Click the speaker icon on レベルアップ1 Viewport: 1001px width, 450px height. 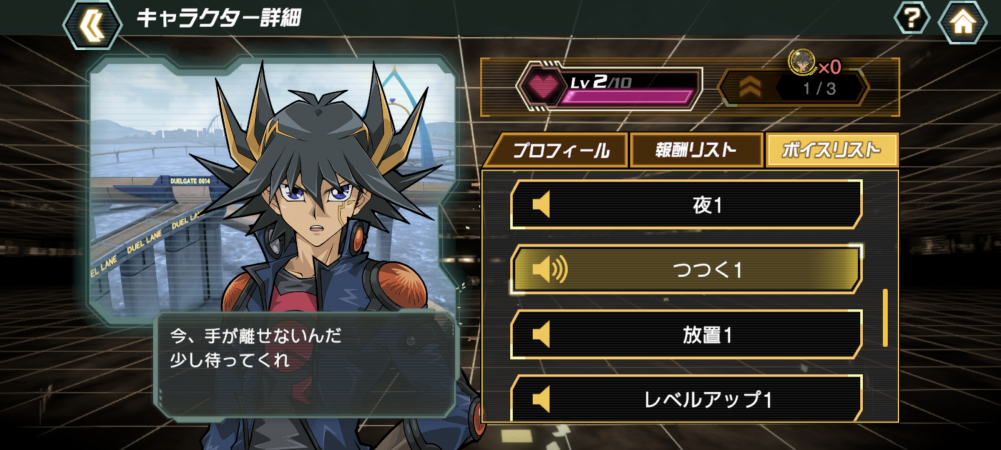(x=541, y=400)
